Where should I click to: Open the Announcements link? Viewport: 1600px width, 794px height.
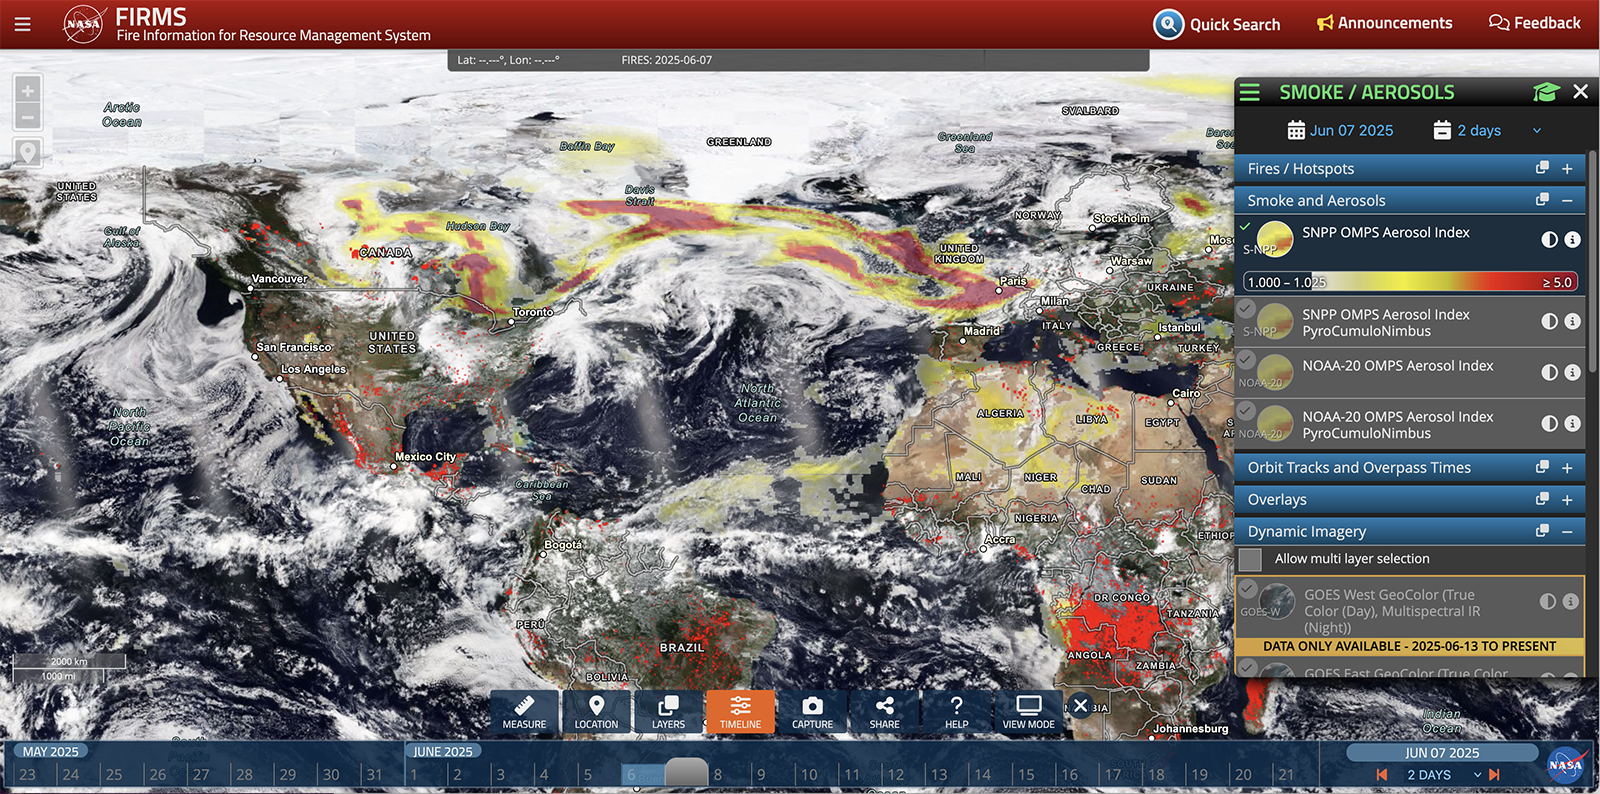[x=1384, y=23]
